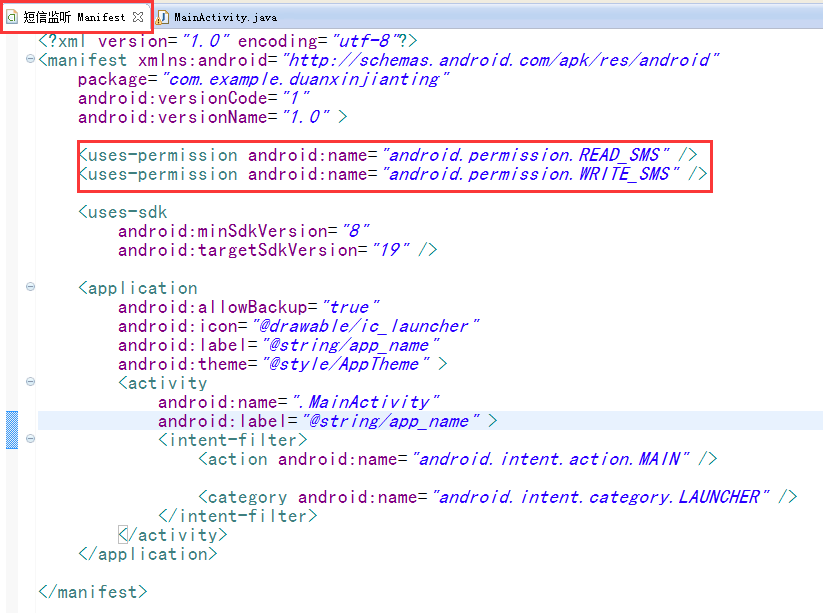Click the android:targetSdkVersion value line
Image resolution: width=823 pixels, height=613 pixels.
point(278,250)
